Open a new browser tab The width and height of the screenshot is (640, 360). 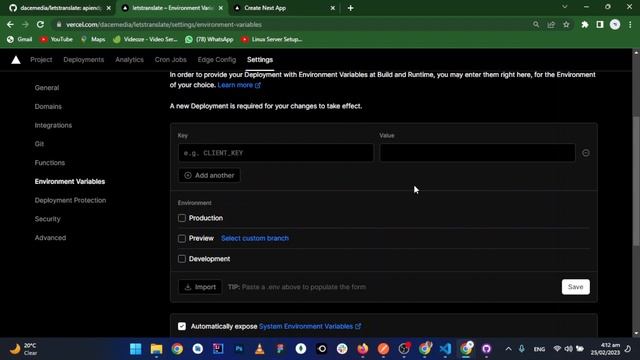click(350, 8)
